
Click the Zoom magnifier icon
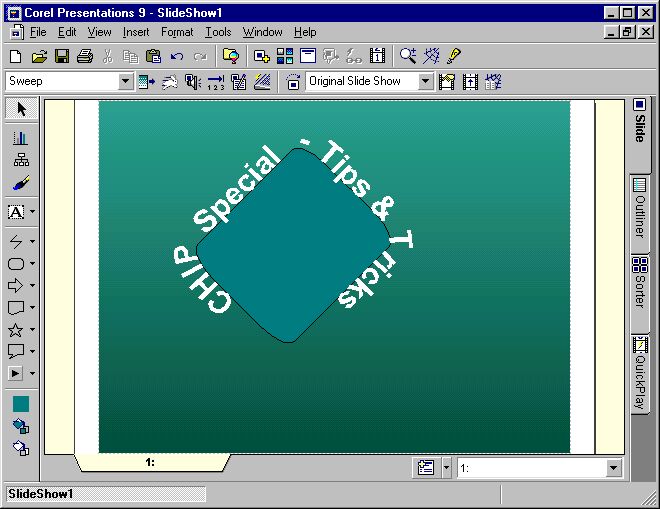408,56
